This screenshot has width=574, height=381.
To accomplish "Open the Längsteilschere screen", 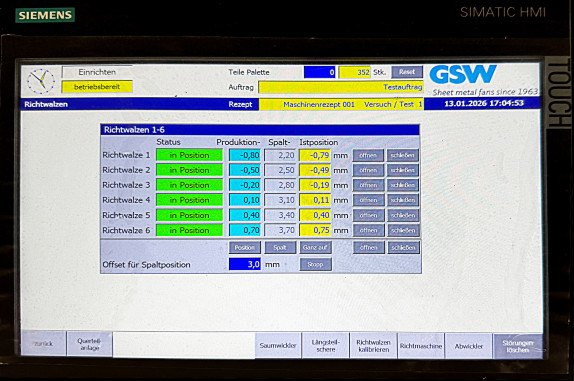I will click(x=326, y=346).
